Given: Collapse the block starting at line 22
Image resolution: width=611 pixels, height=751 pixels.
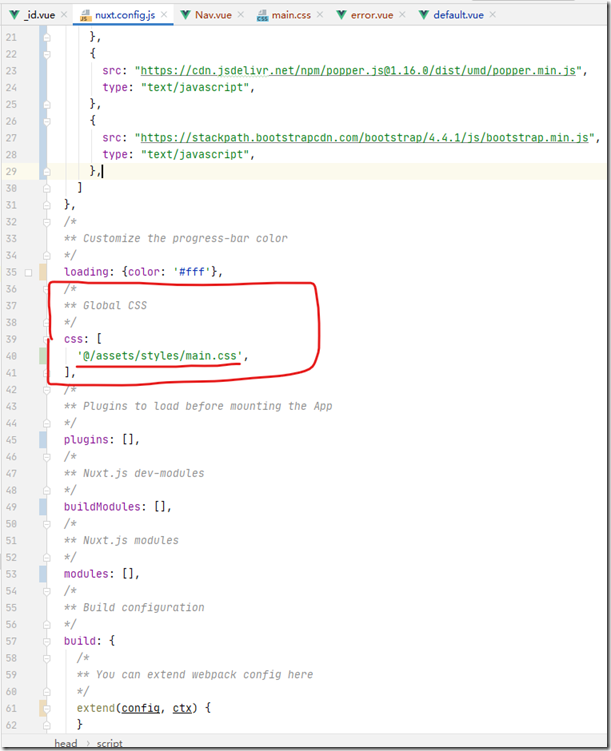Looking at the screenshot, I should 46,54.
